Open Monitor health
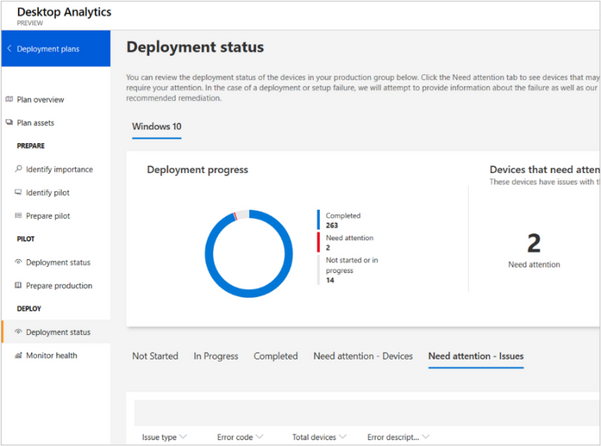 (51, 356)
